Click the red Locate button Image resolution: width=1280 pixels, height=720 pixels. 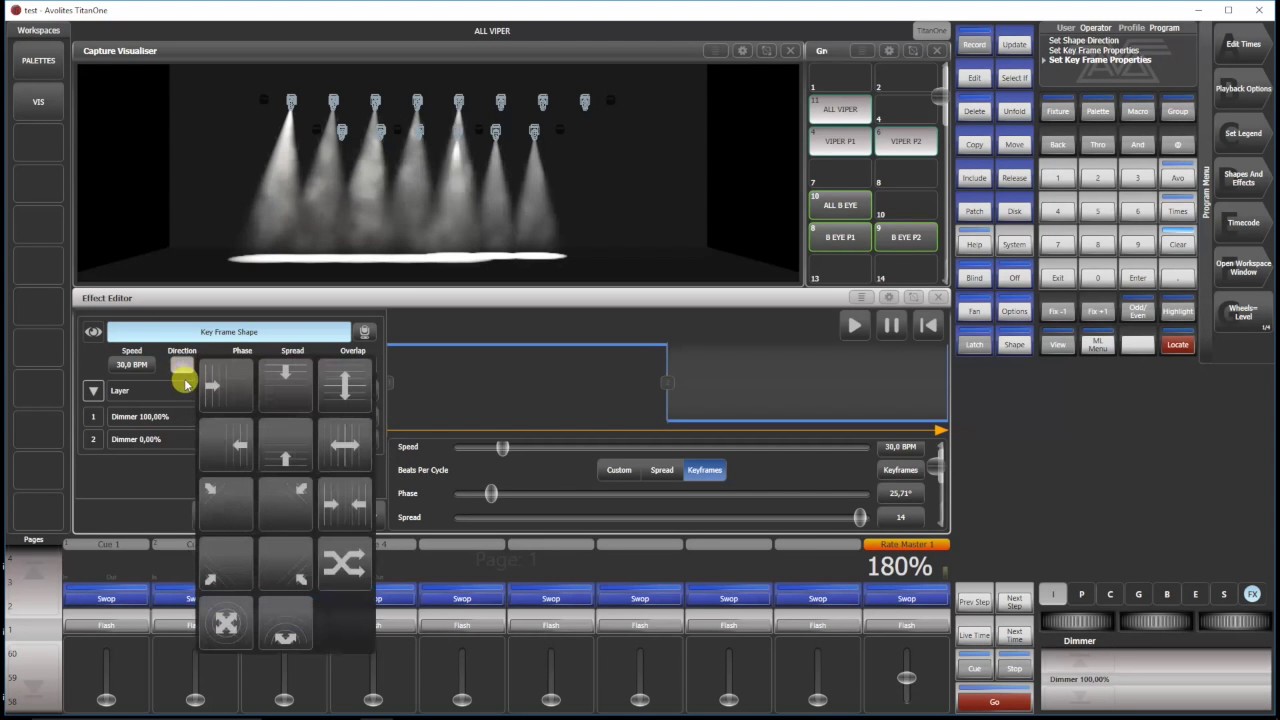(x=1178, y=344)
